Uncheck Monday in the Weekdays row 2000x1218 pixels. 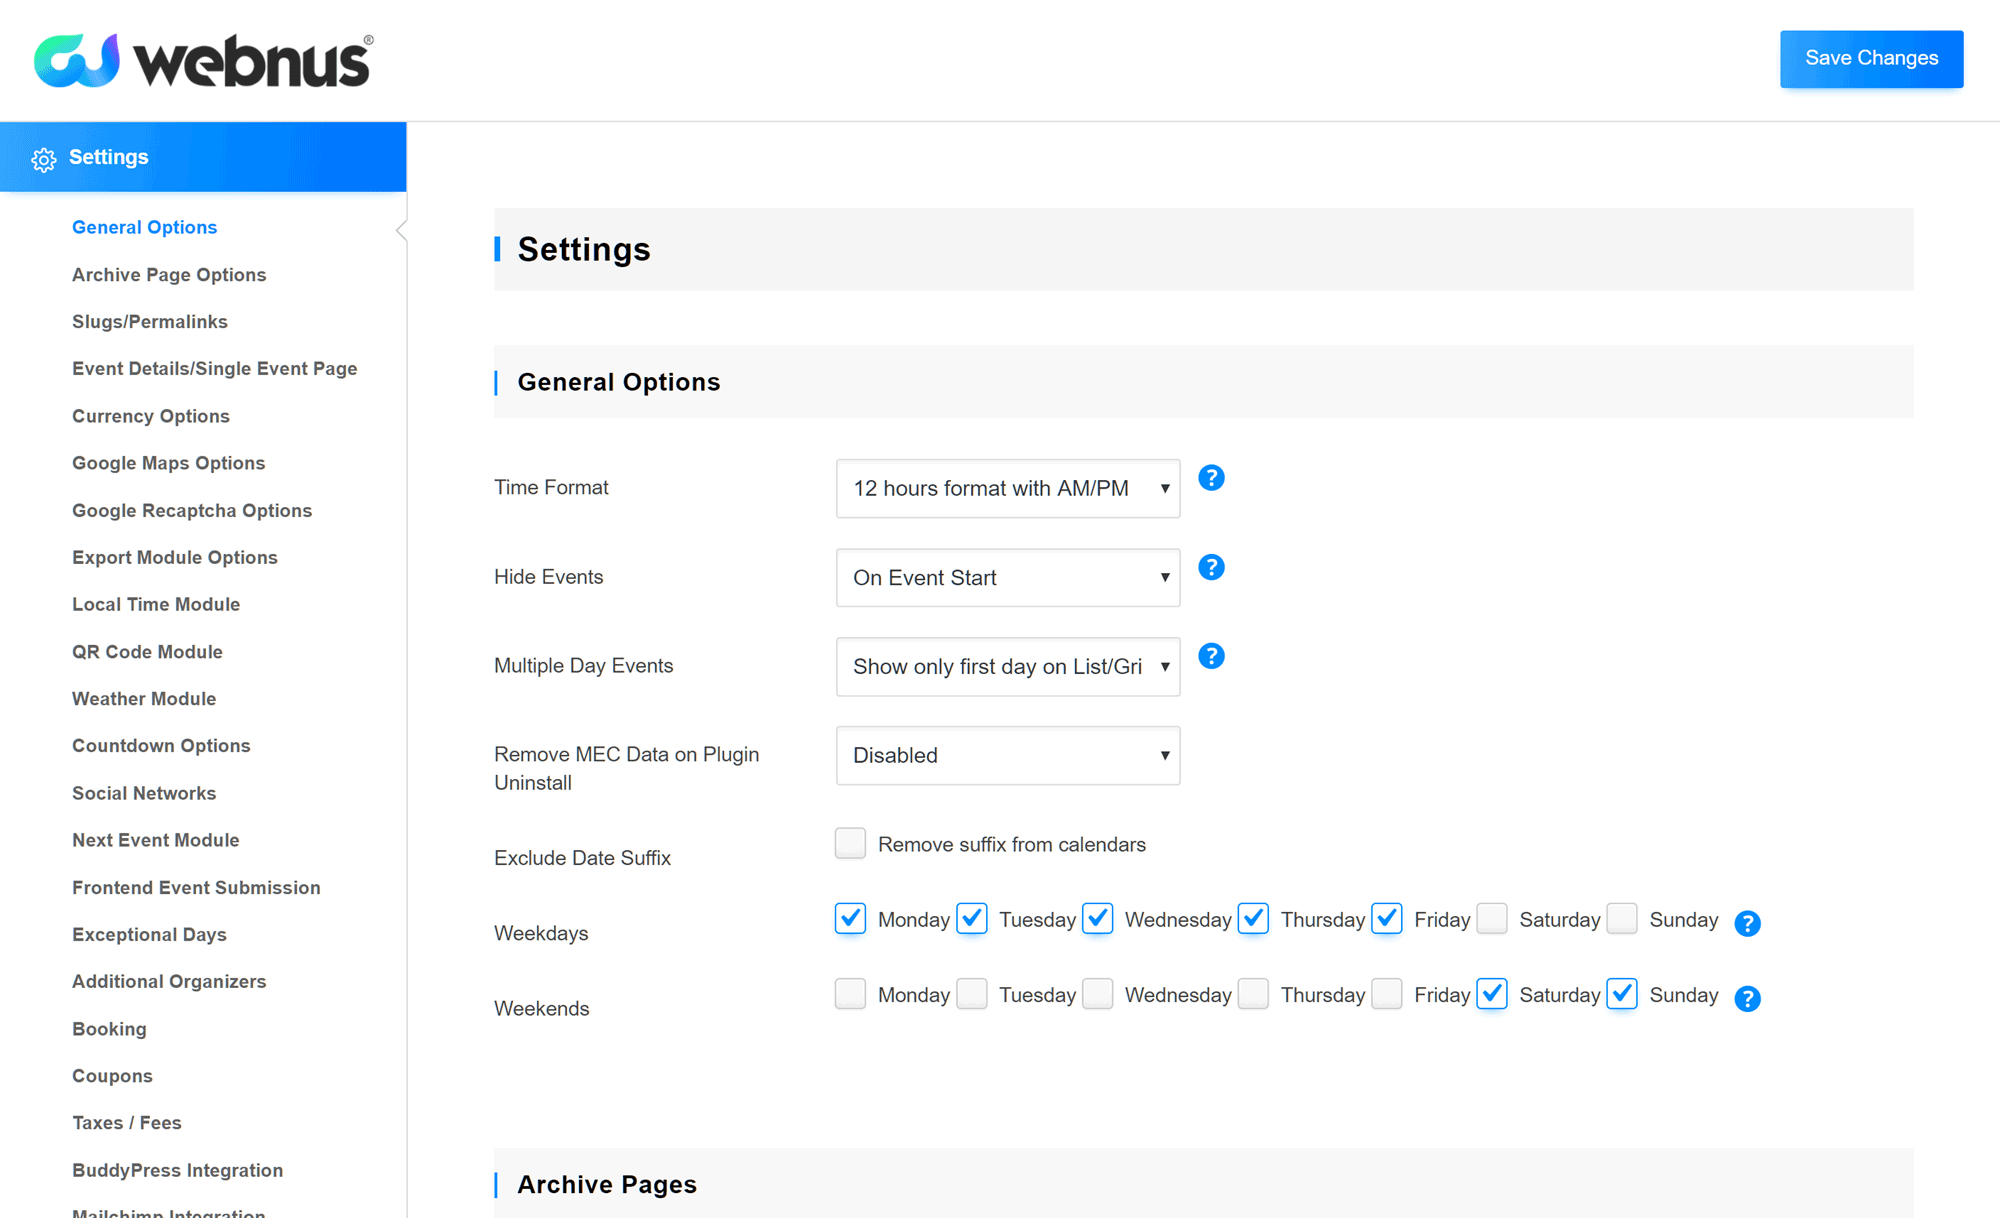pos(850,918)
